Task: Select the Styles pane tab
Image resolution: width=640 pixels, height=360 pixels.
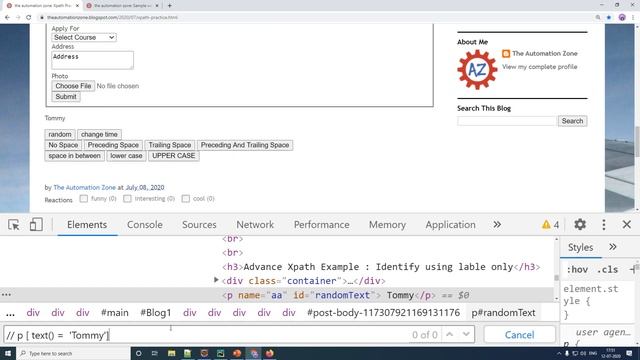Action: 580,247
